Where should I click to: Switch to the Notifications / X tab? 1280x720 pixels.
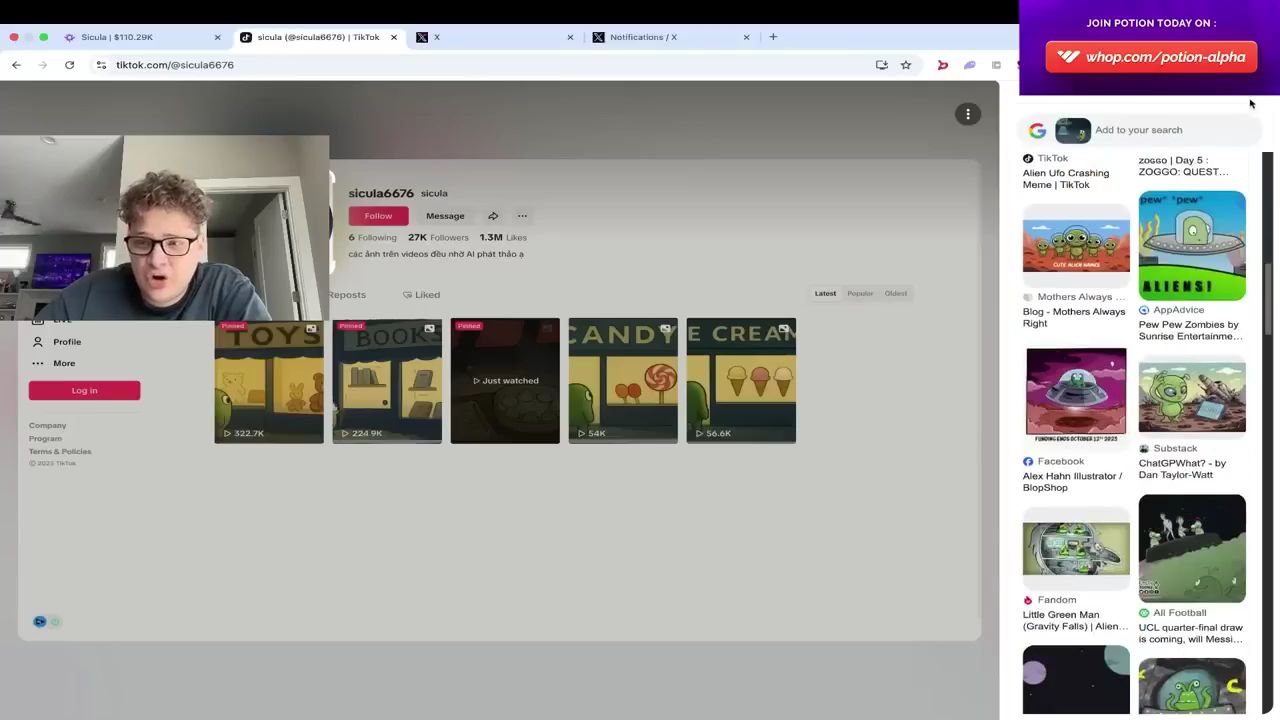click(x=643, y=37)
